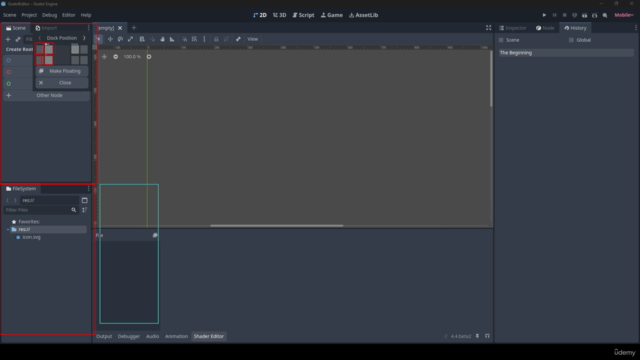This screenshot has height=360, width=640.
Task: Lock the selected node
Action: tap(216, 39)
